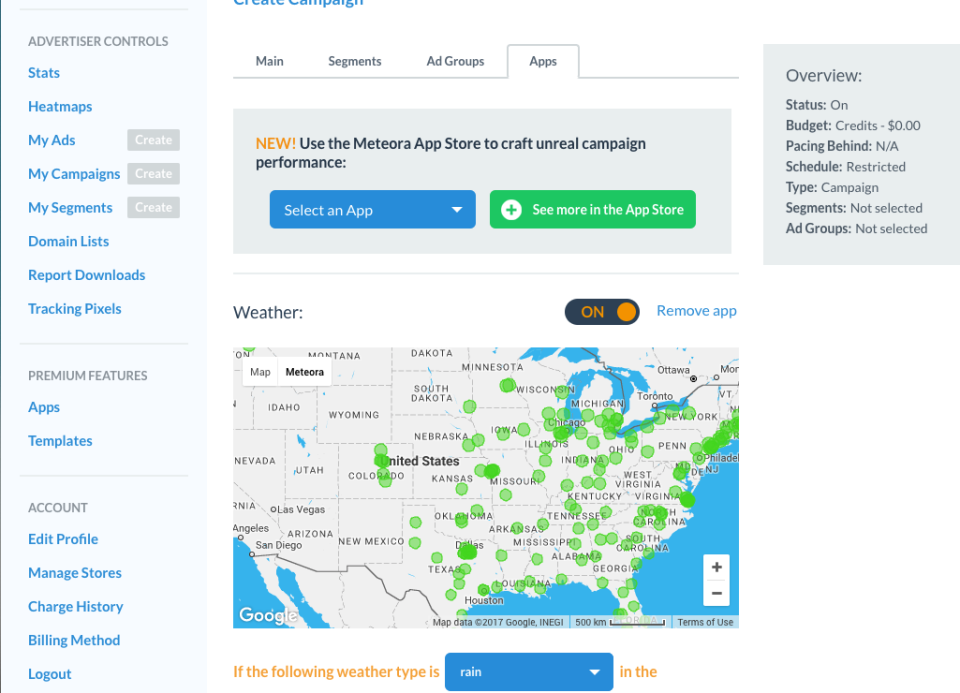Open Billing Method
This screenshot has height=693, width=960.
[74, 640]
